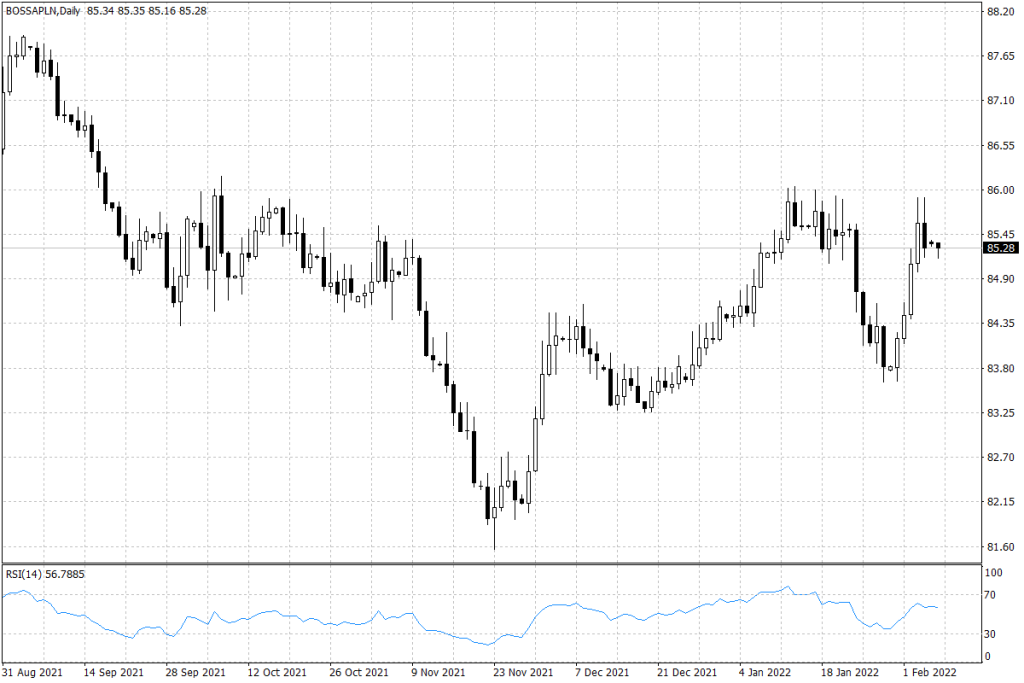The height and width of the screenshot is (683, 1024).
Task: Click the 81.60 price axis label
Action: click(1000, 546)
